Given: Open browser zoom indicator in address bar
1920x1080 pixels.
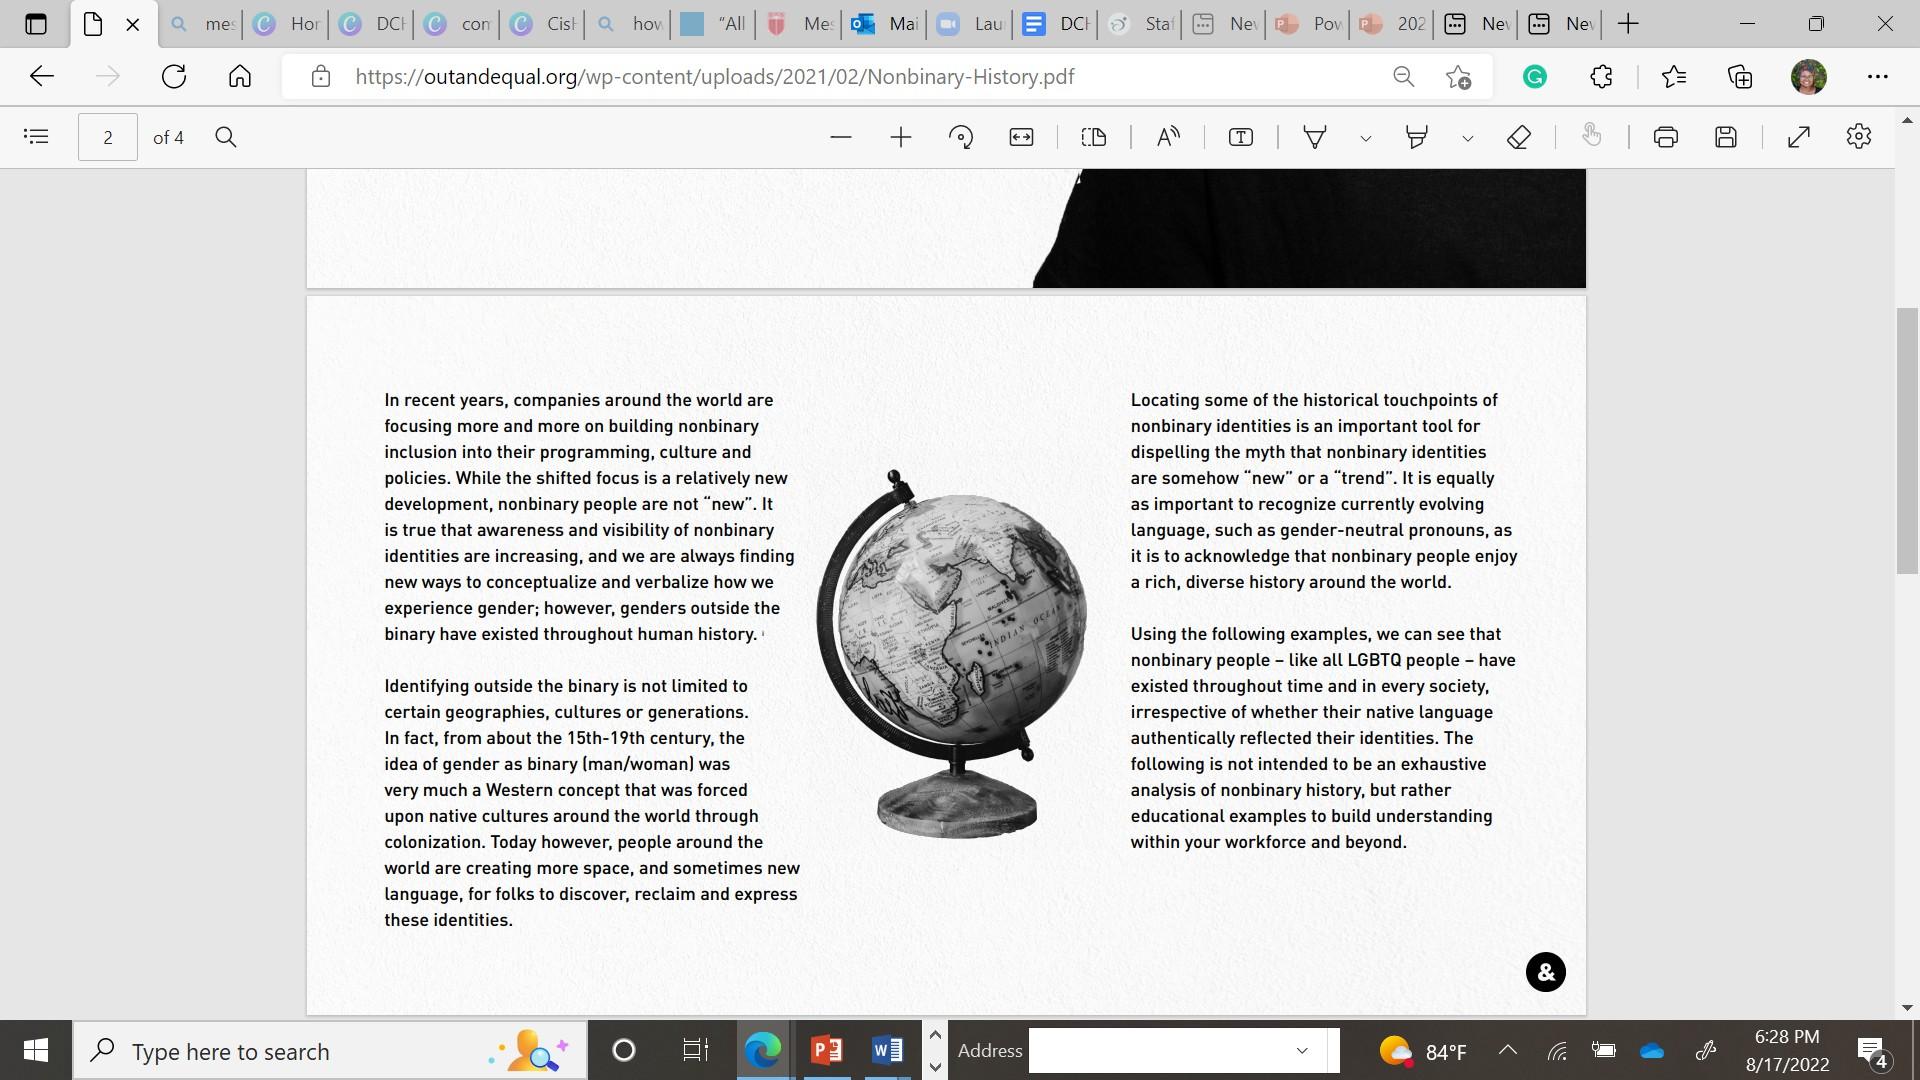Looking at the screenshot, I should 1404,76.
